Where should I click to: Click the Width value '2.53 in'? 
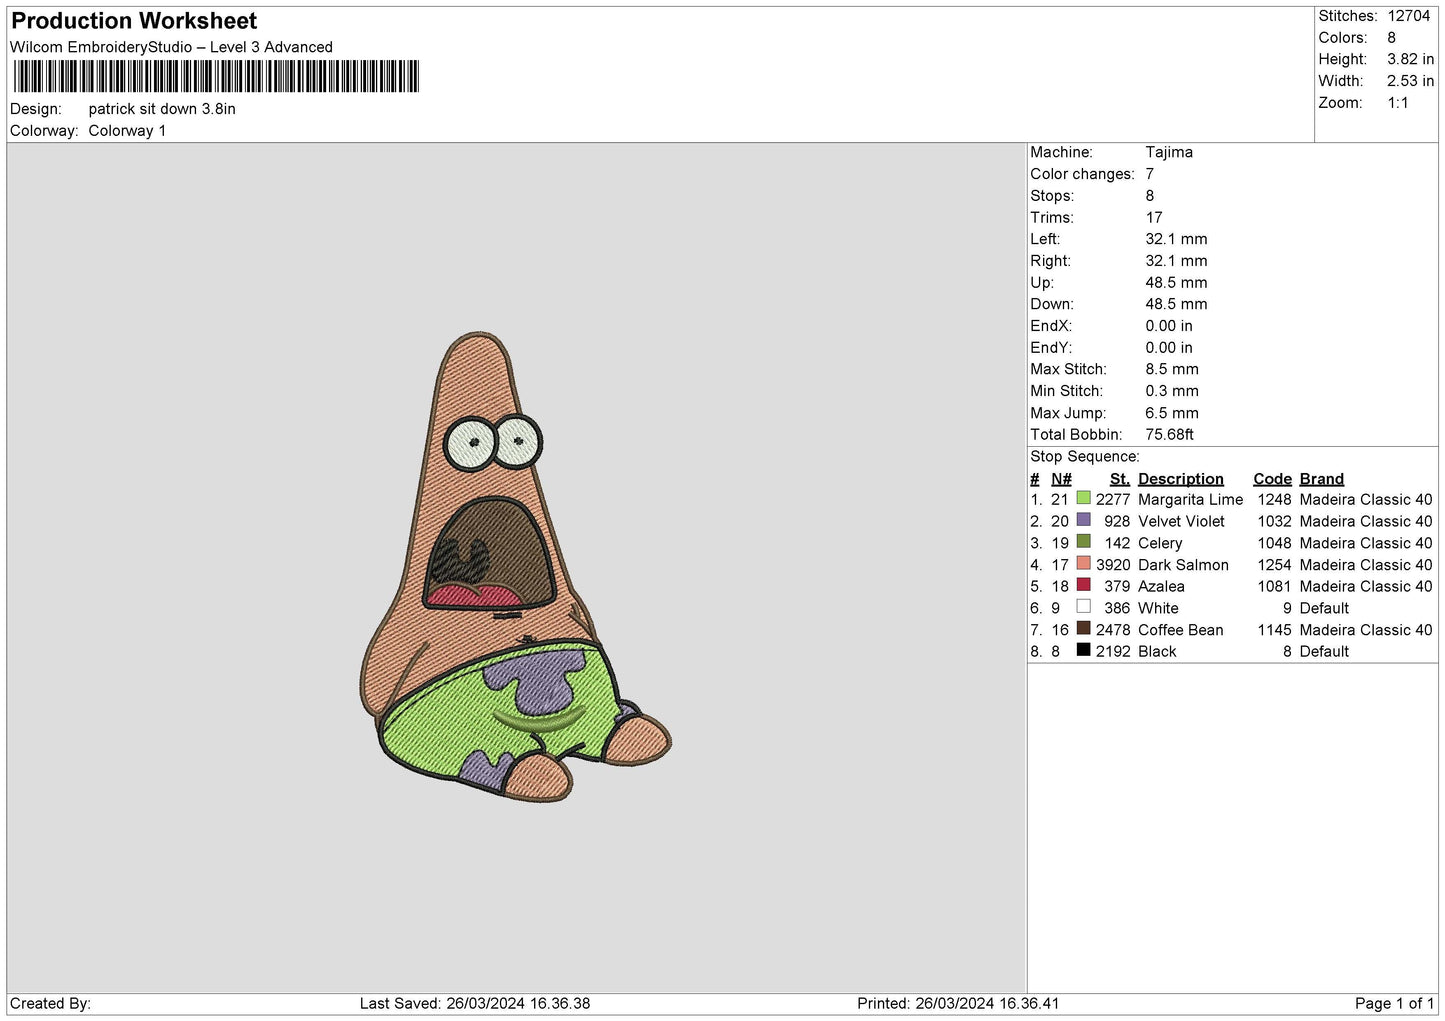[1410, 81]
